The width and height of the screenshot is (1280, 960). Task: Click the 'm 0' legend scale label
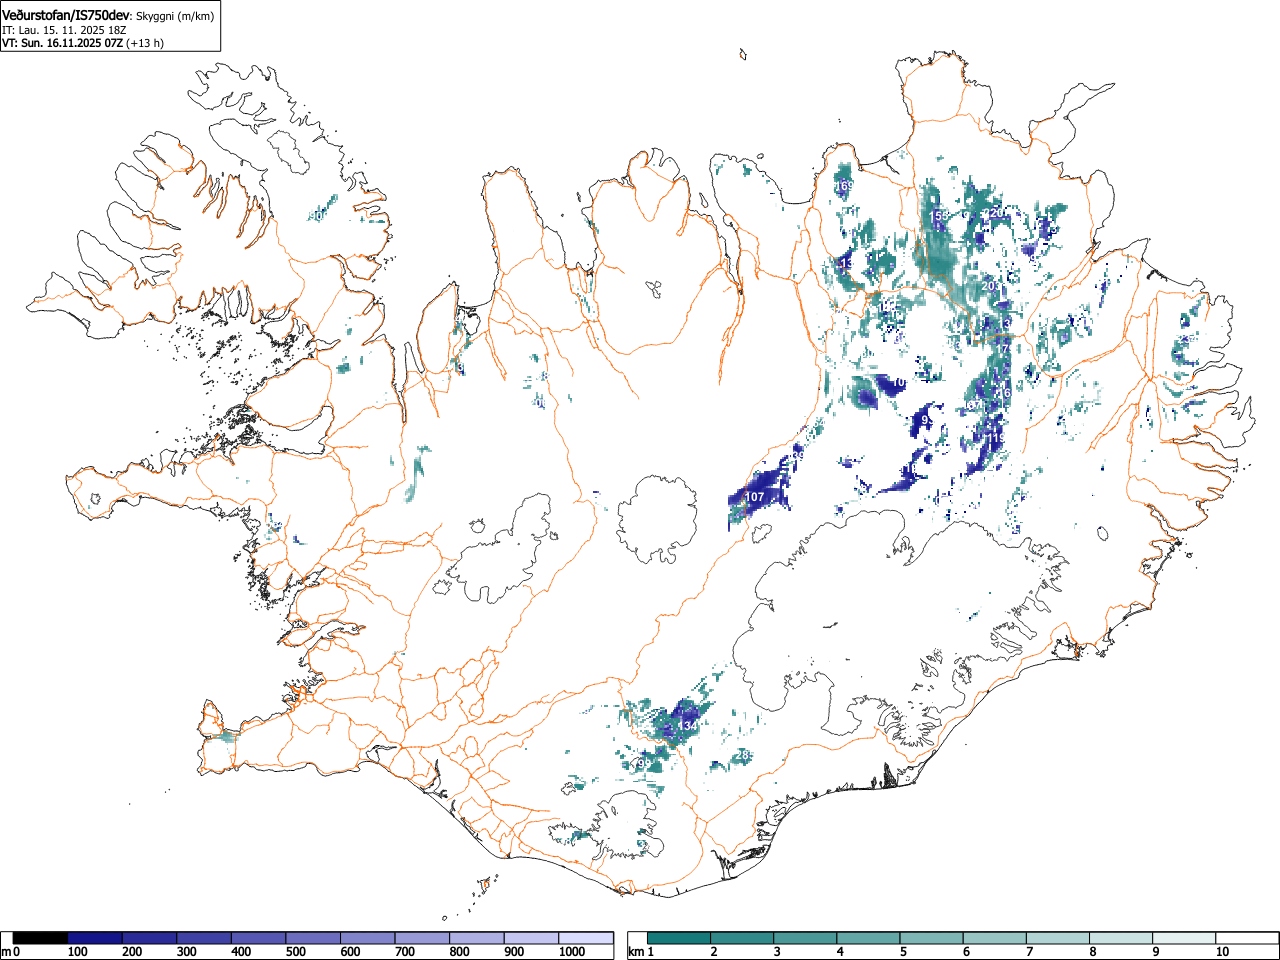click(11, 952)
